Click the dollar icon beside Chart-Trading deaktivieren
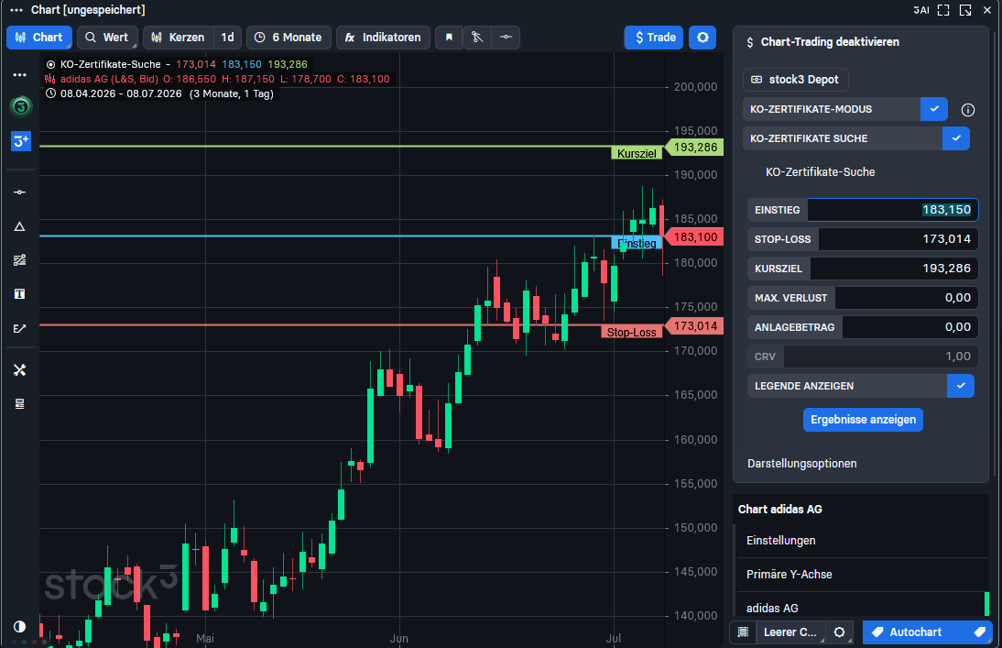This screenshot has height=648, width=1002. coord(750,42)
